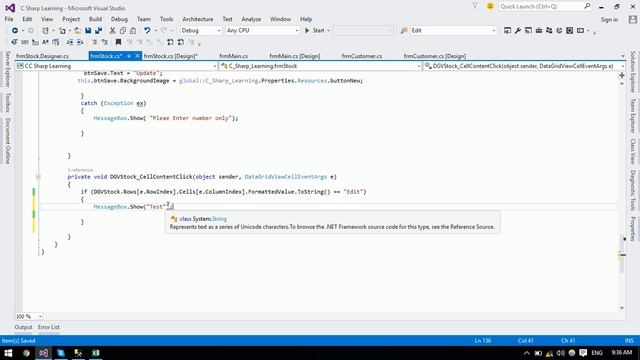Screen dimensions: 640x360
Task: Expand the Start button dropdown arrow
Action: click(x=328, y=31)
